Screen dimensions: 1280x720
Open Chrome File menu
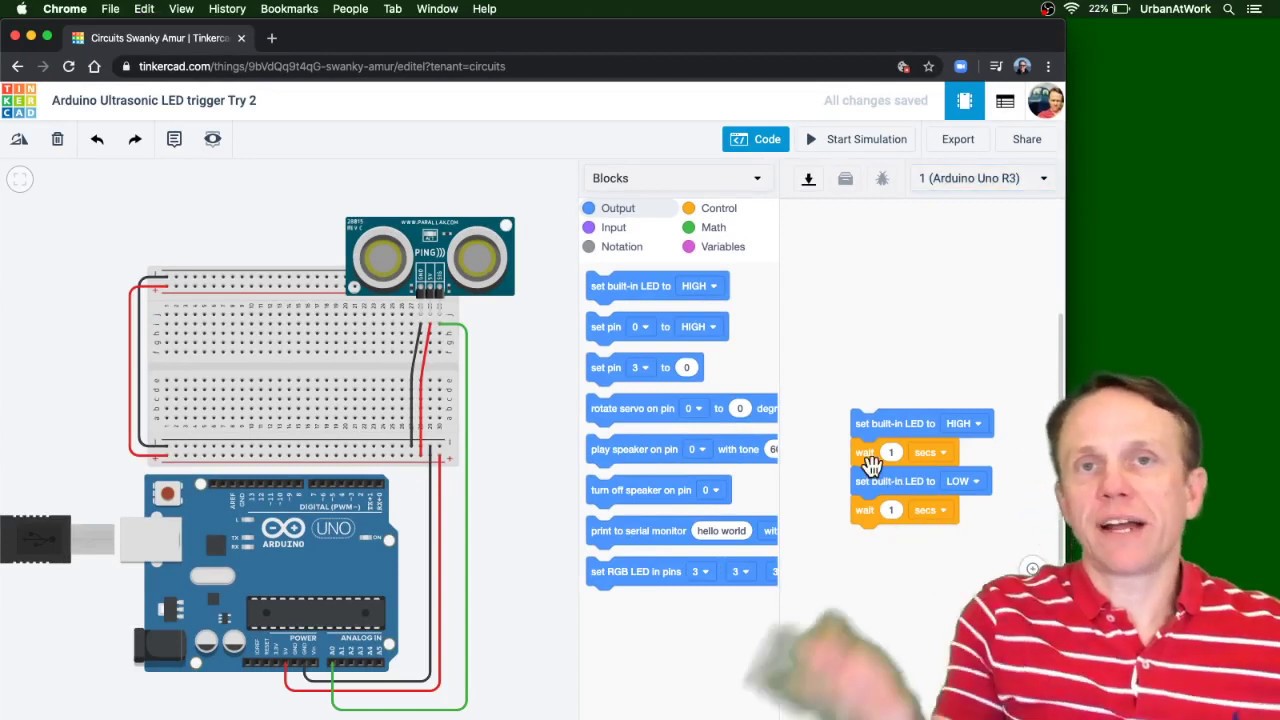[110, 9]
